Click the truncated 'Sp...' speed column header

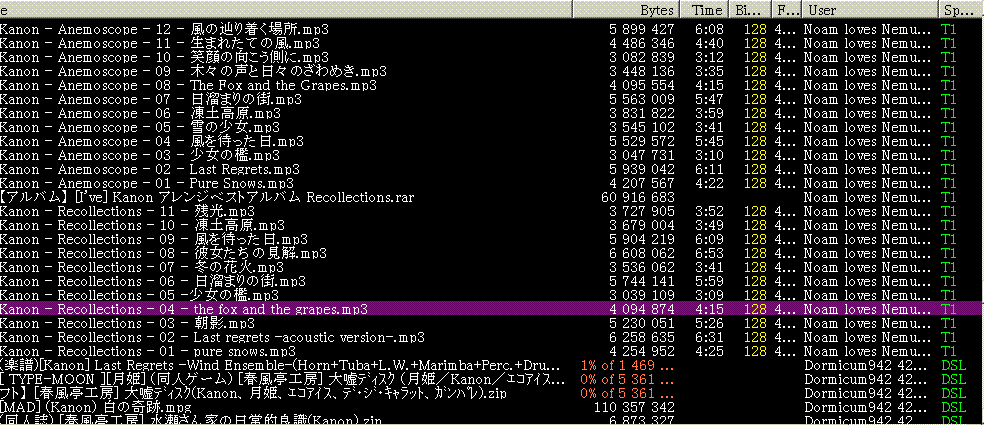click(x=961, y=10)
